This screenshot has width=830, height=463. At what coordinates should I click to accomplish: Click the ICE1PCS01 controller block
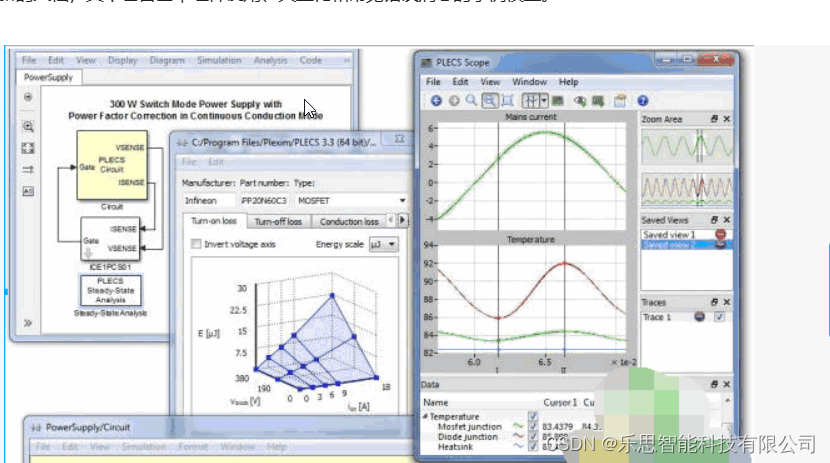pyautogui.click(x=111, y=239)
